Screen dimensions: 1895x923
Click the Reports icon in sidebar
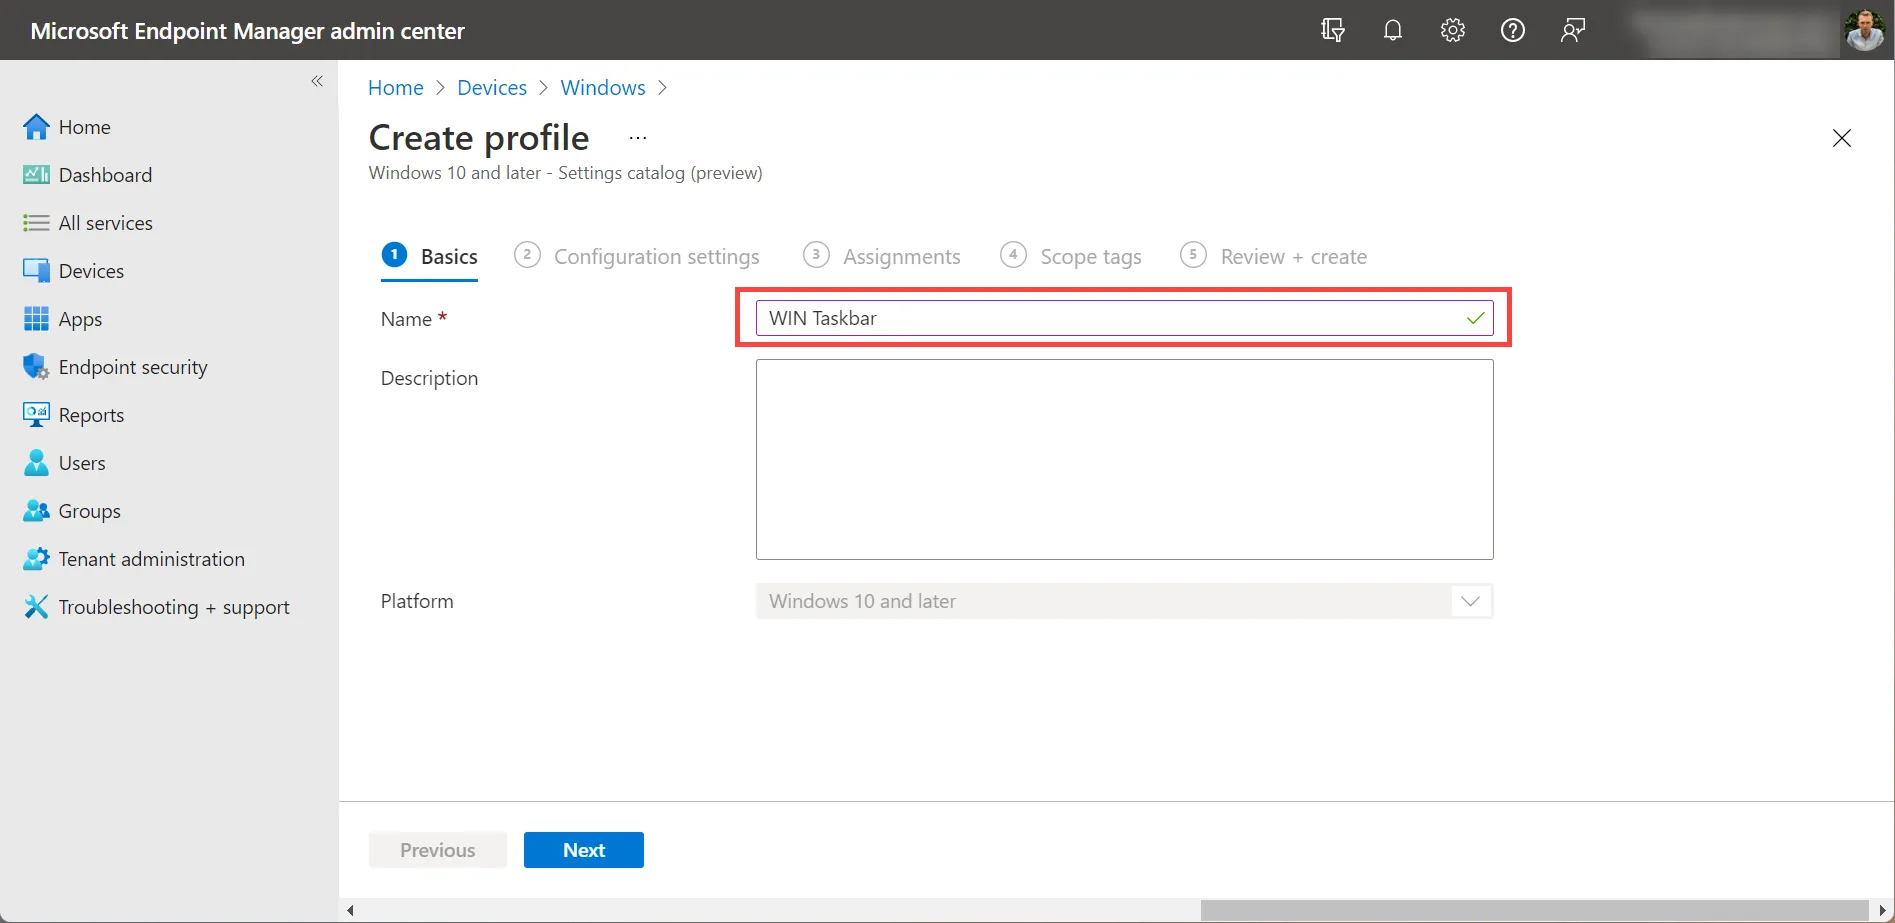click(x=36, y=415)
